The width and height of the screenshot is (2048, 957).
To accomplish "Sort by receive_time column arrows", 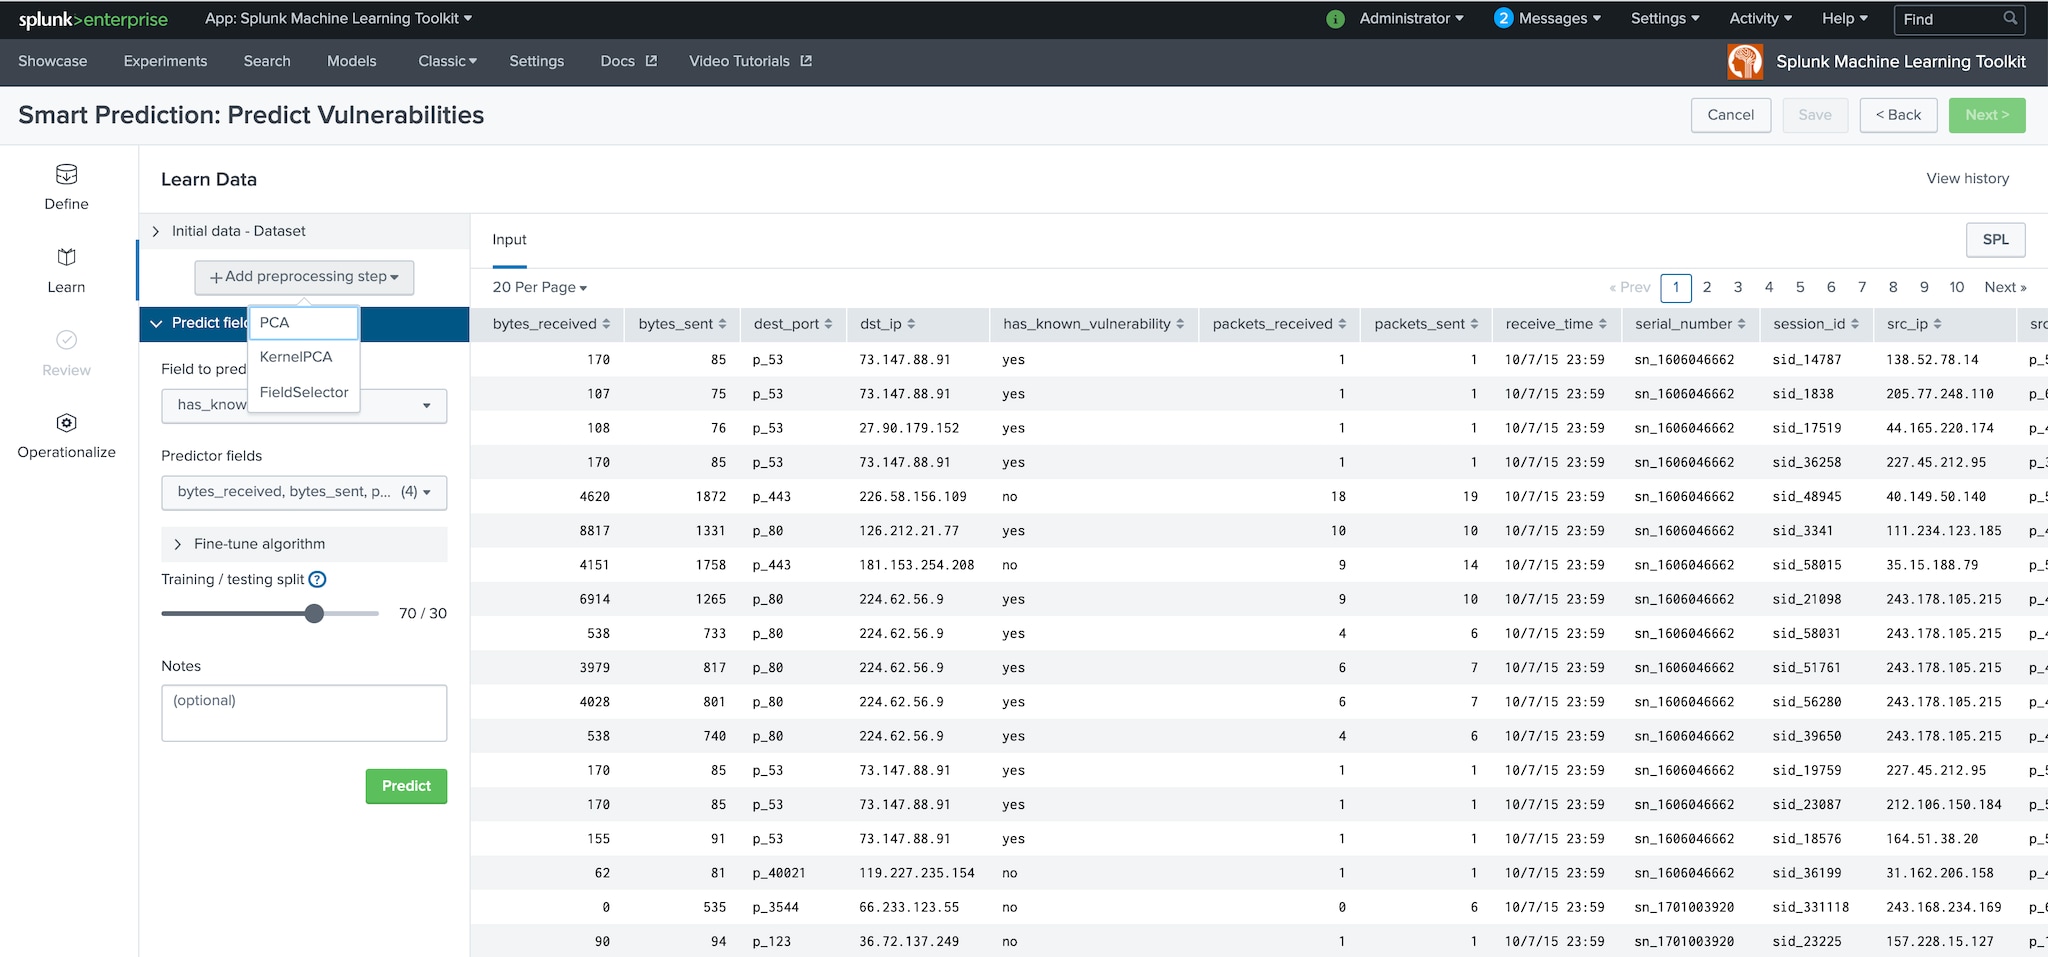I will point(1603,324).
